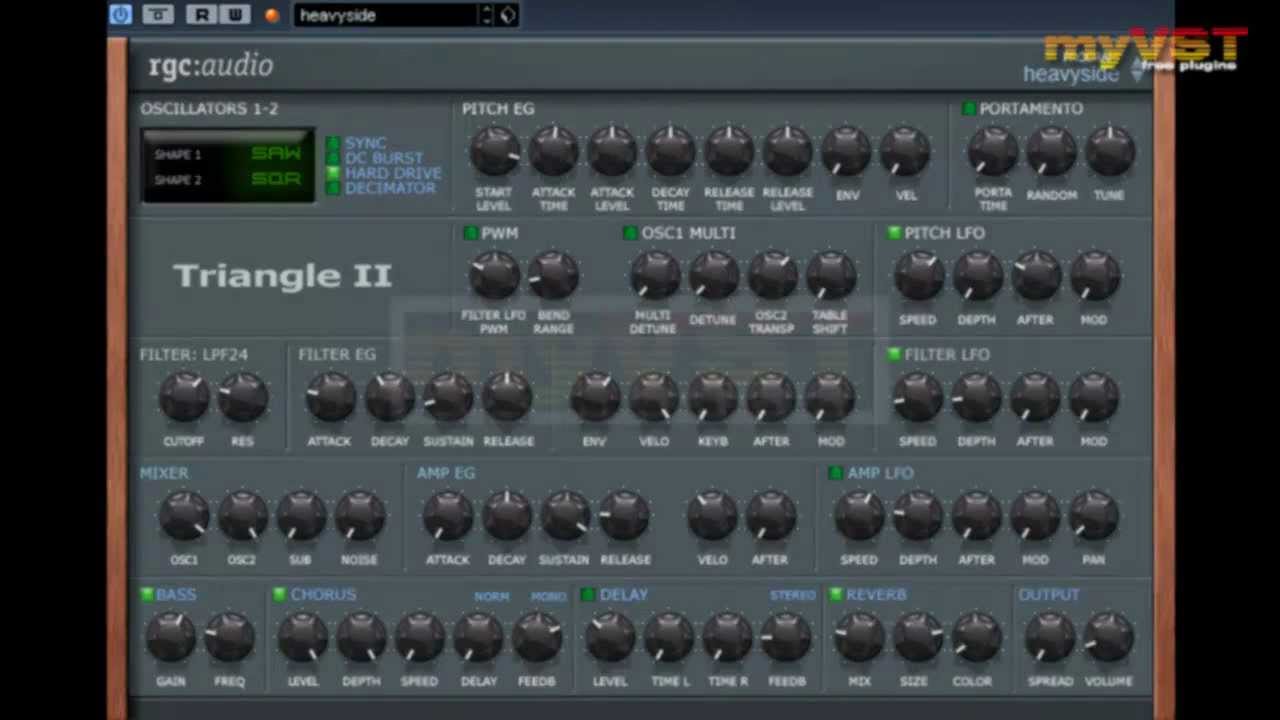1280x720 pixels.
Task: Click the Amp LFO PAN knob
Action: [x=1094, y=516]
